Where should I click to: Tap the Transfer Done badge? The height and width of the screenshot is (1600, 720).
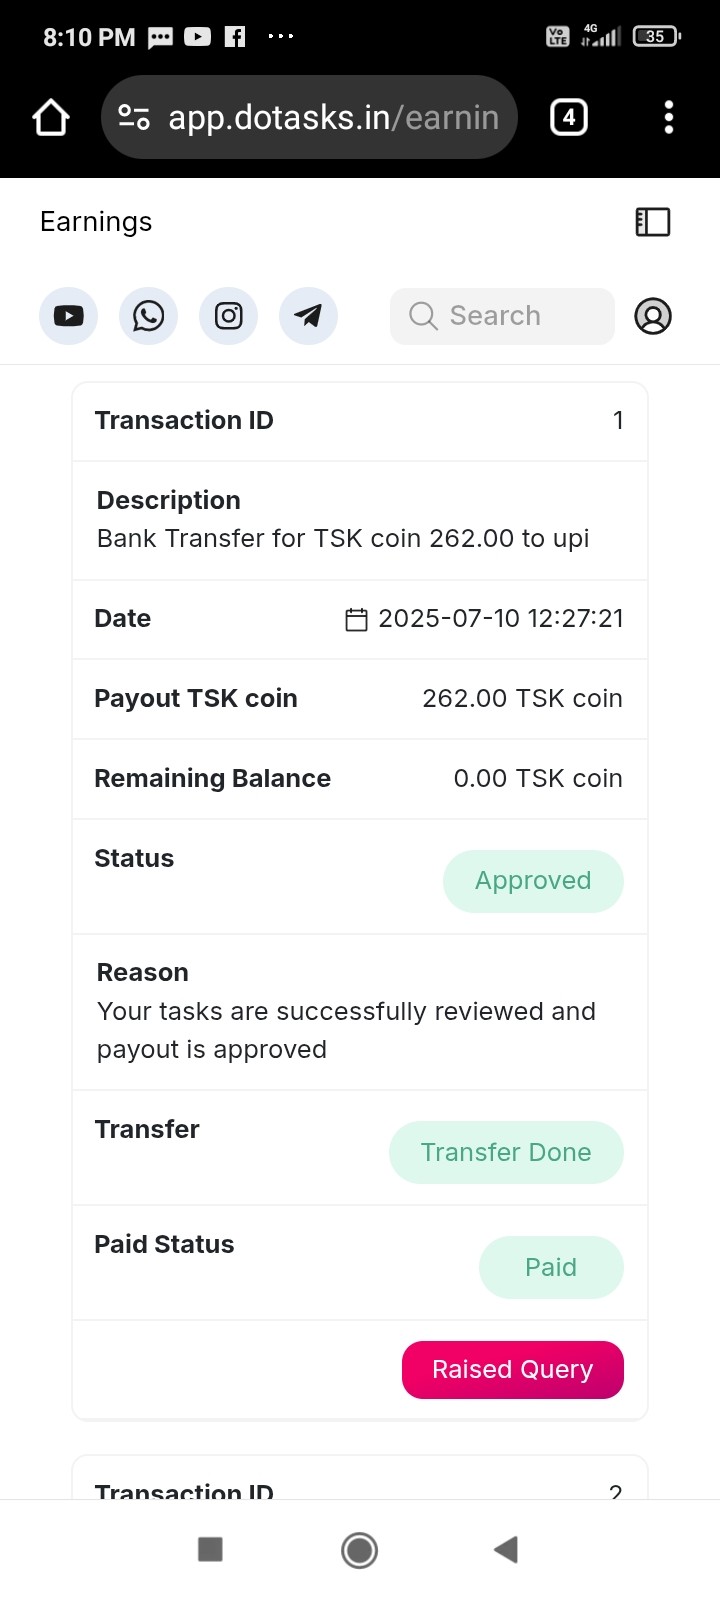(506, 1152)
